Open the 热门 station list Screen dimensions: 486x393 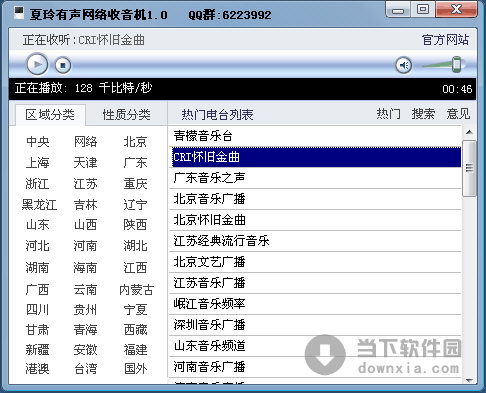pyautogui.click(x=388, y=114)
